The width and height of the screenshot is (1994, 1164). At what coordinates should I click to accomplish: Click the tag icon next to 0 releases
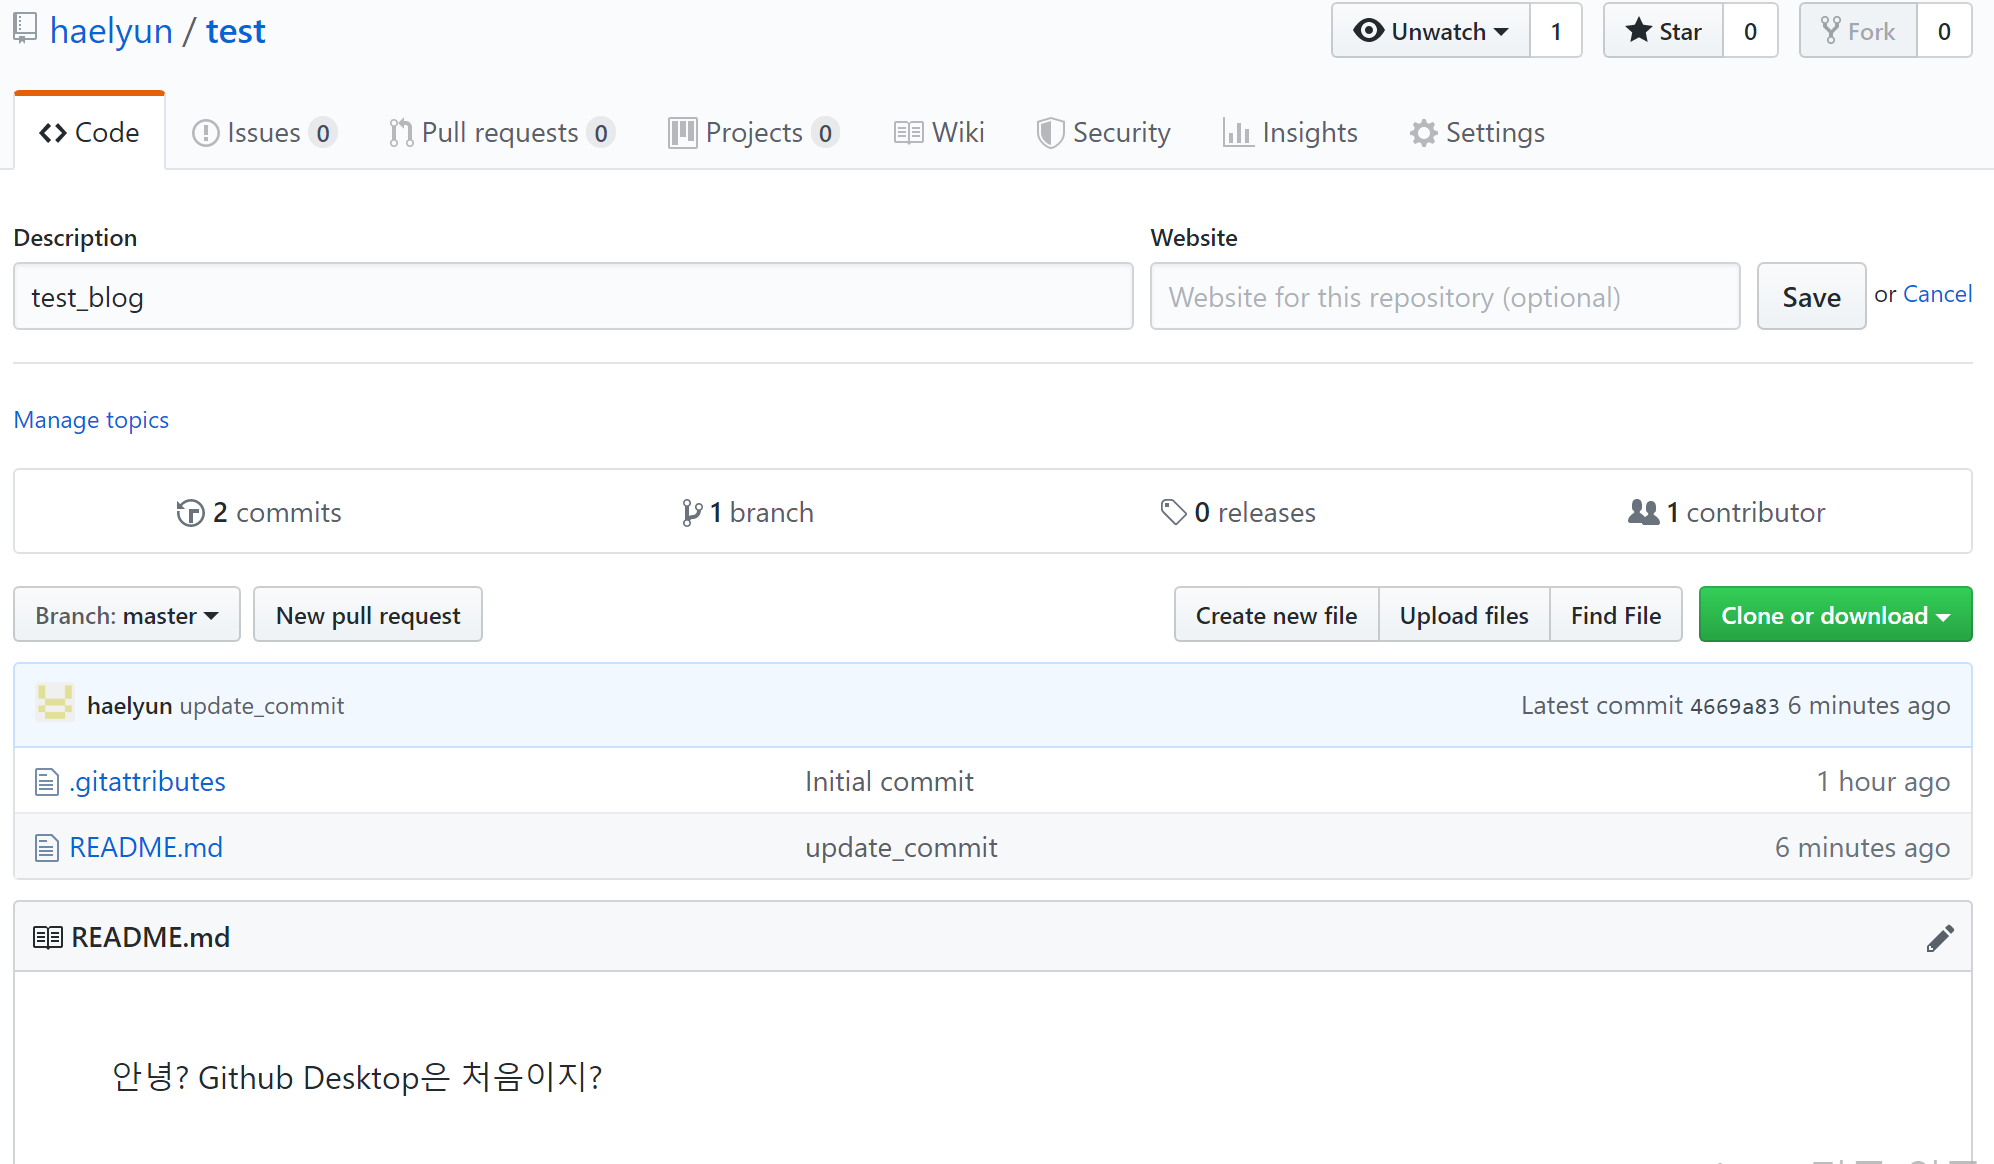pyautogui.click(x=1173, y=512)
